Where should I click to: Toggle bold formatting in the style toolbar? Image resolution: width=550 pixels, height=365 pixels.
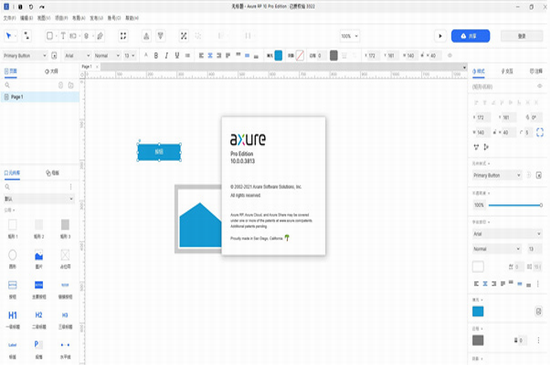[156, 55]
